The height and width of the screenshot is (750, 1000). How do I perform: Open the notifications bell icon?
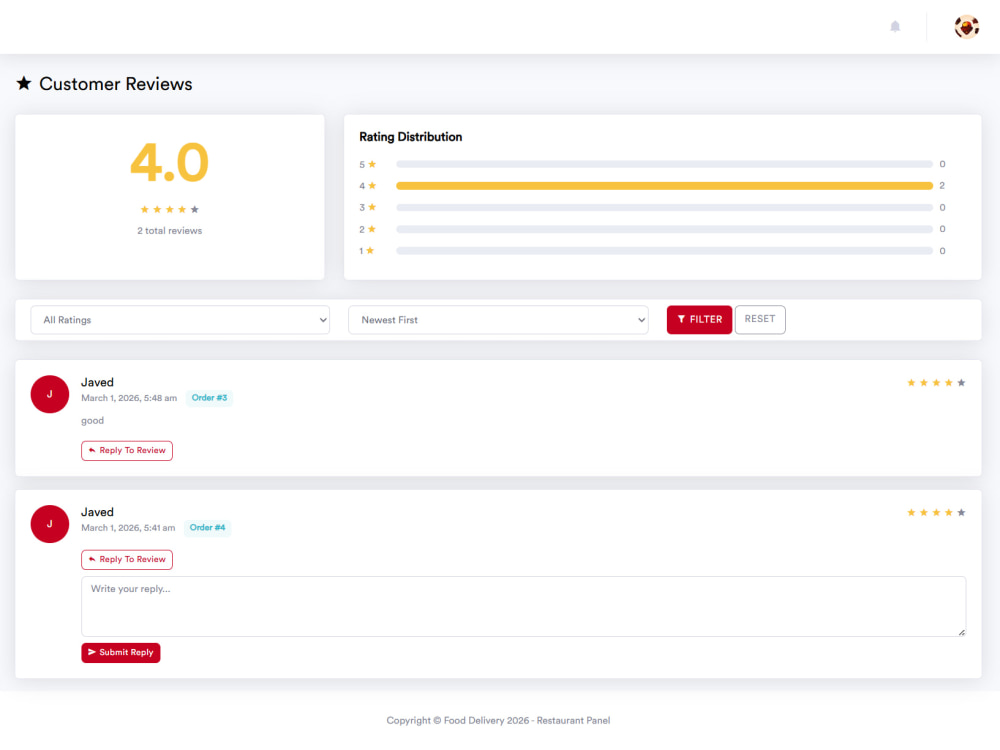[x=895, y=26]
